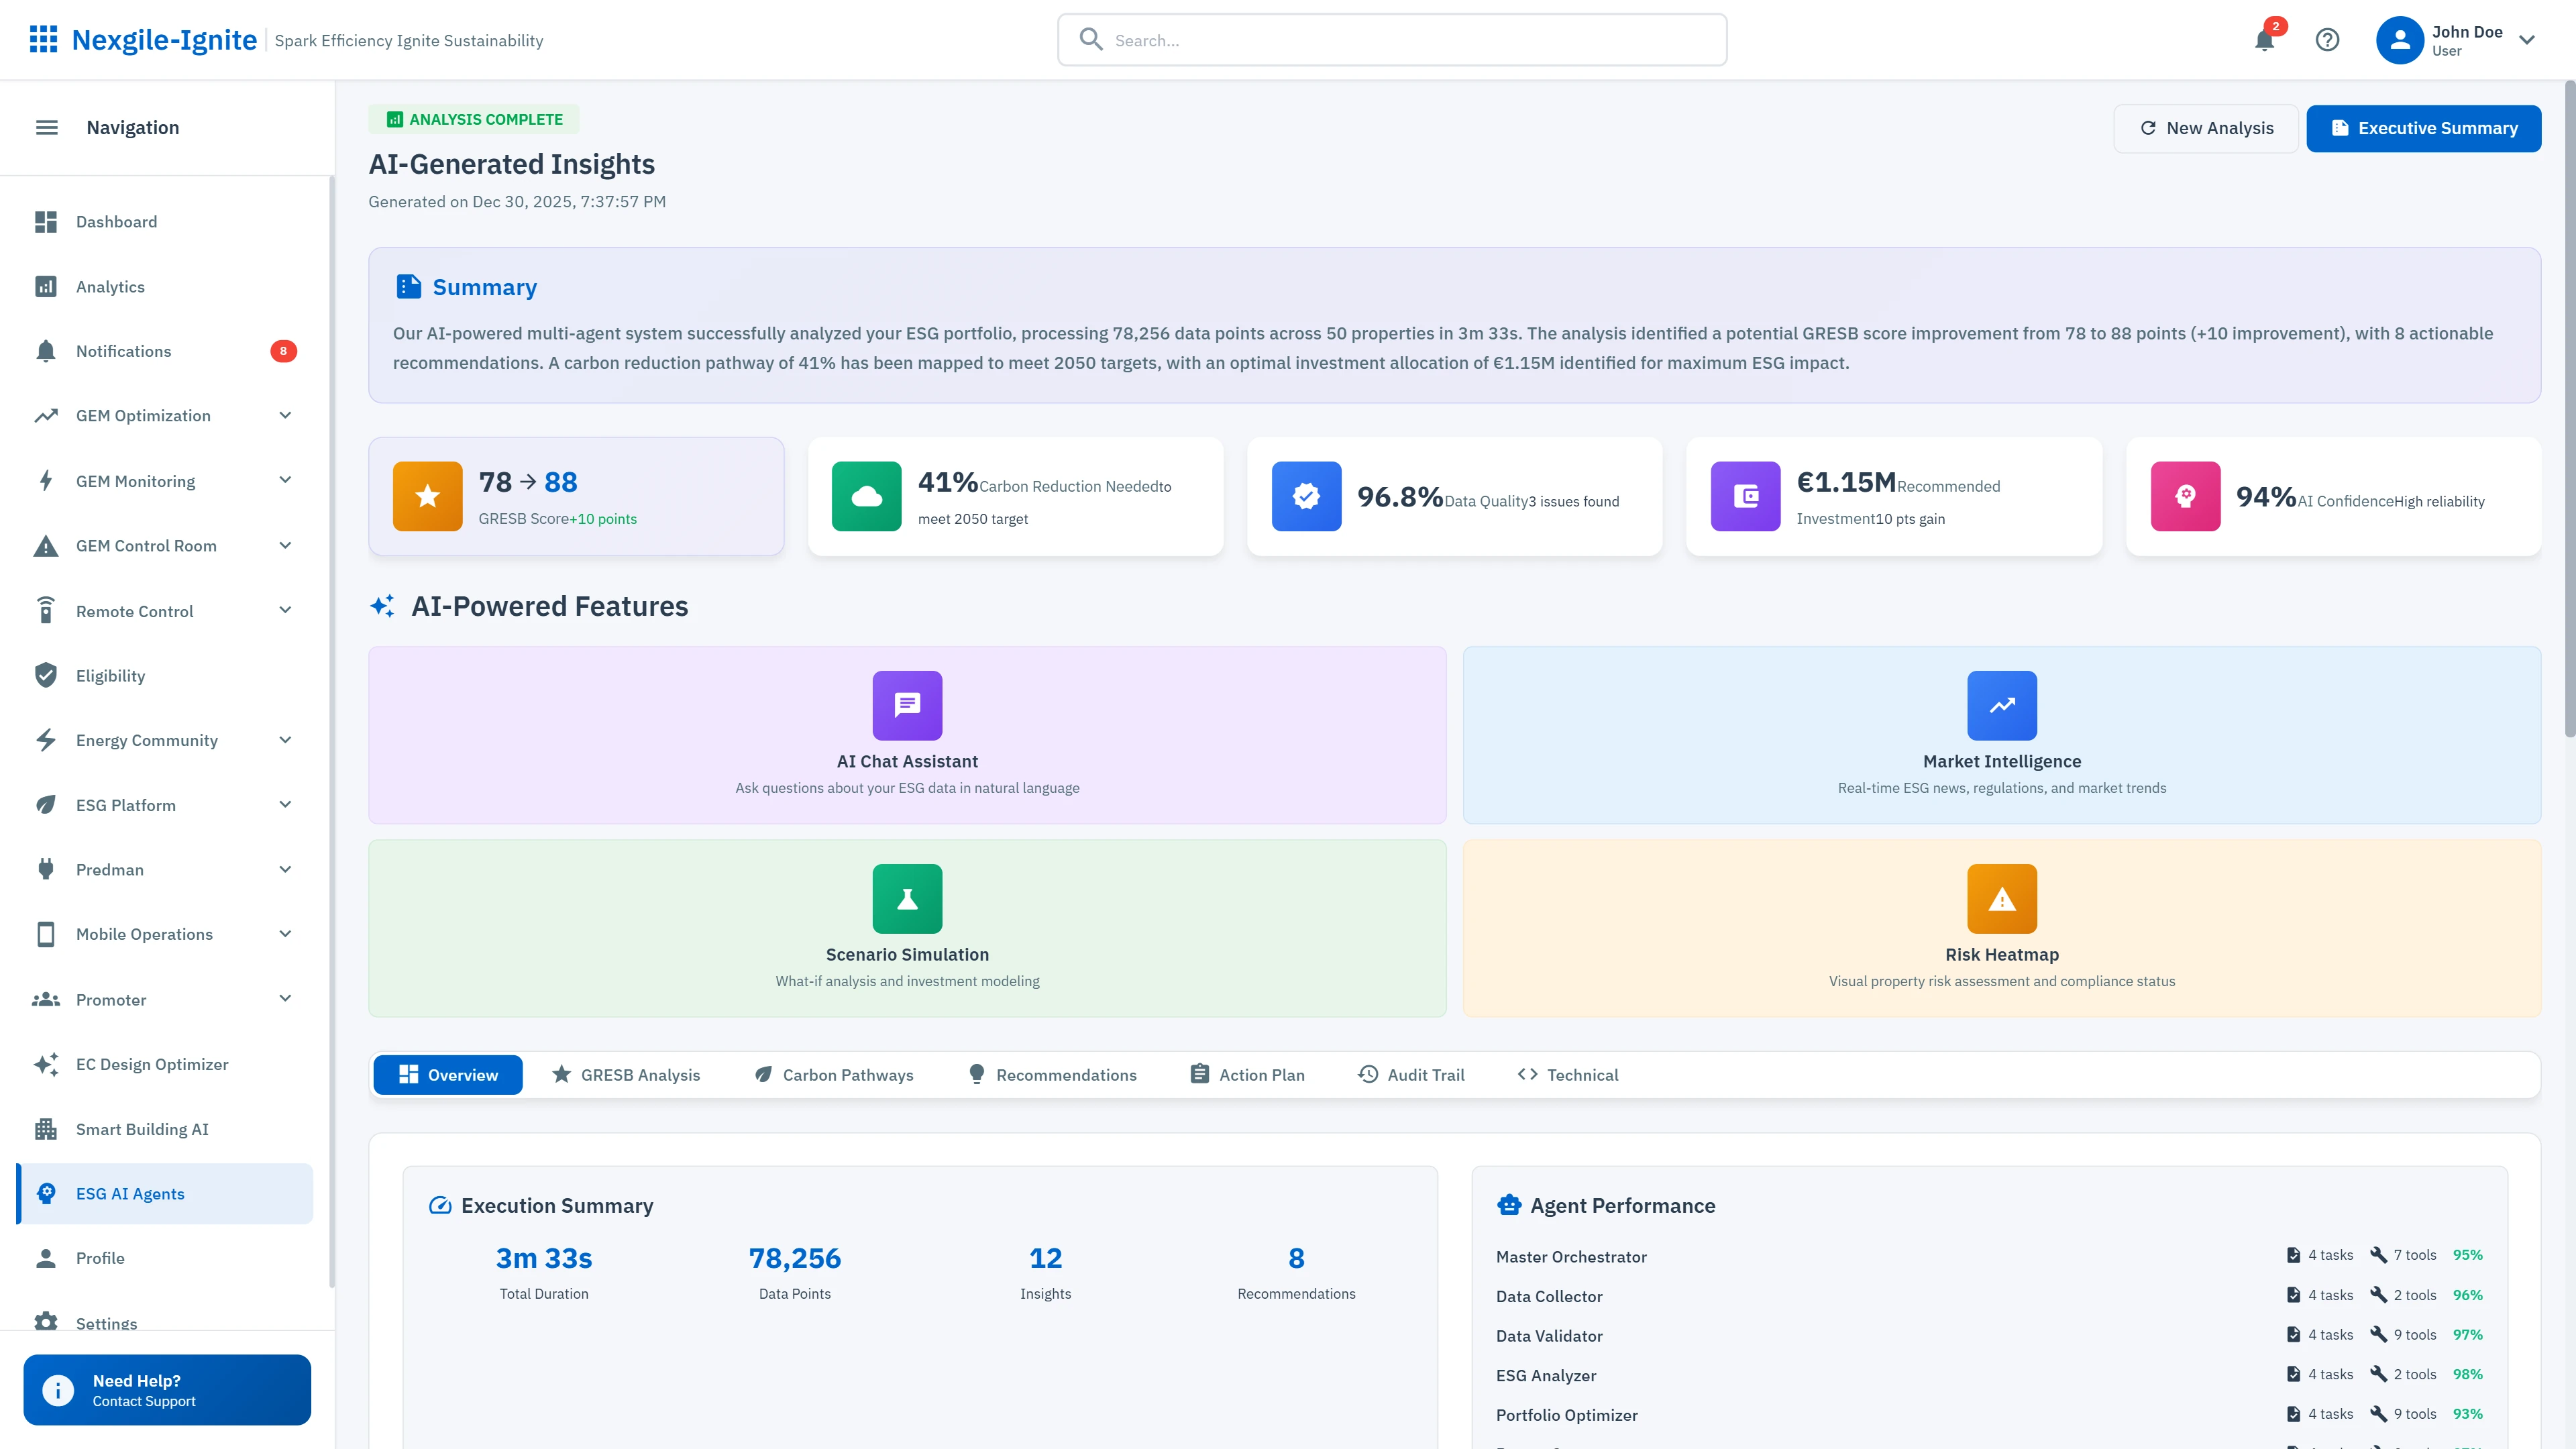Select the Dashboard icon in sidebar
This screenshot has height=1449, width=2576.
coord(46,221)
